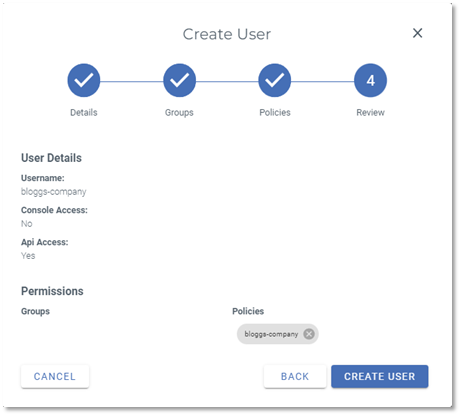
Task: Click the Details step label
Action: (x=84, y=112)
